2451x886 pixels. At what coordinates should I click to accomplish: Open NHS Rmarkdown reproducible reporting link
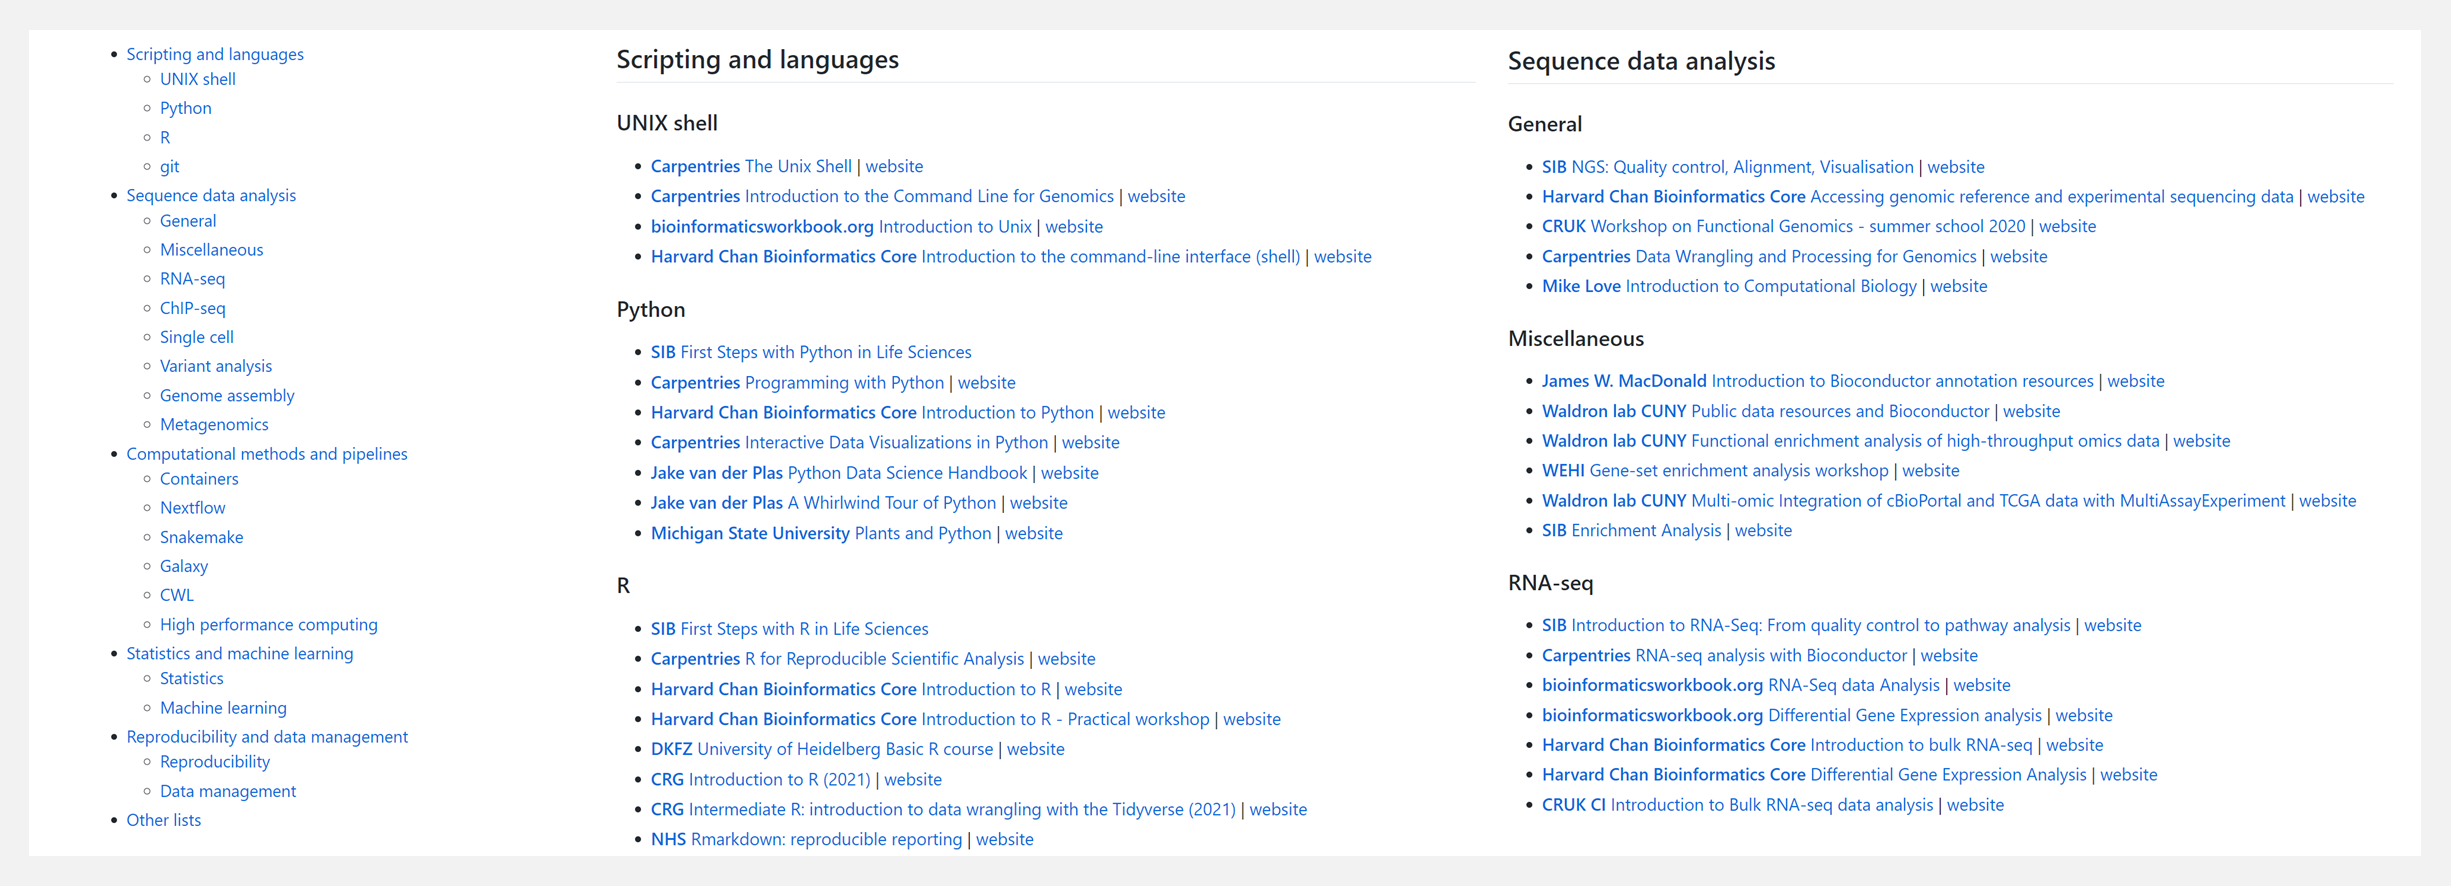tap(806, 839)
